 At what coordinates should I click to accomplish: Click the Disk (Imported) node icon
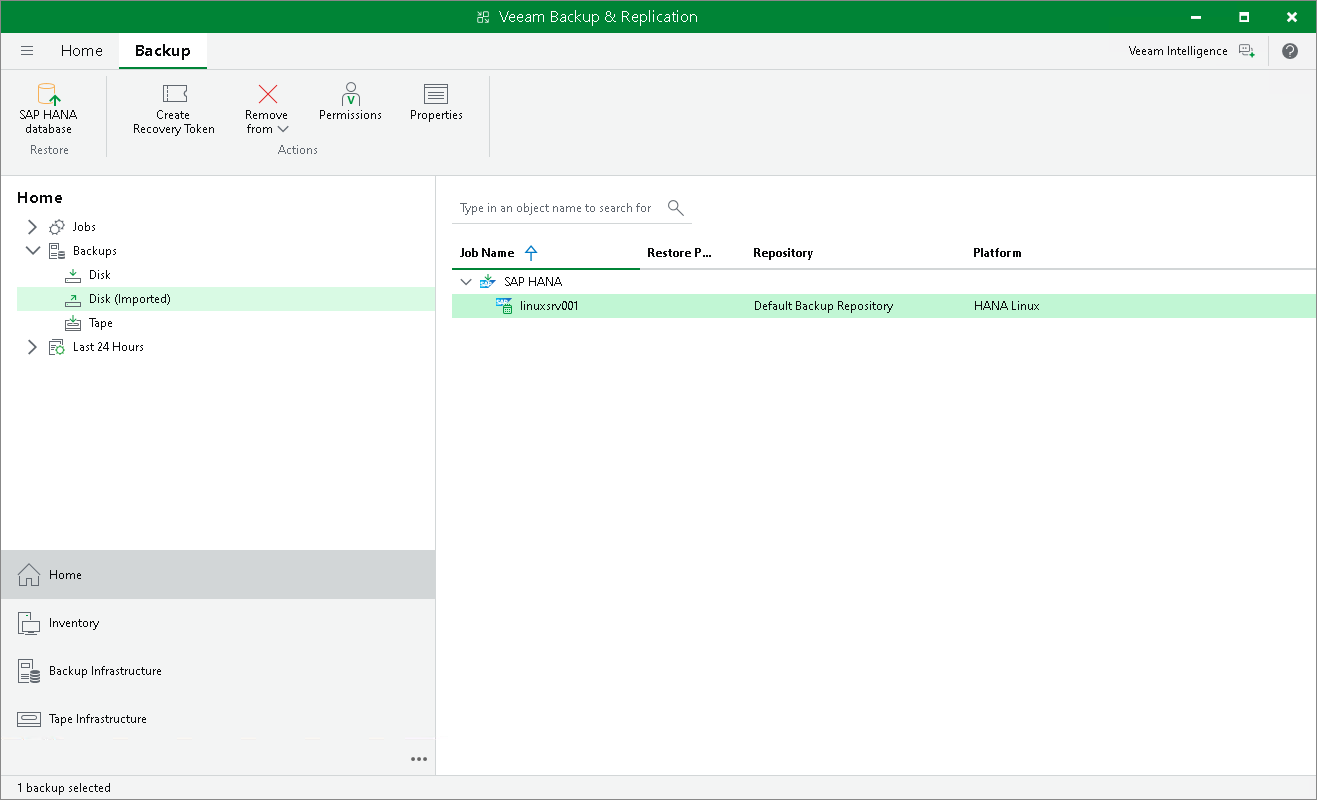click(73, 299)
